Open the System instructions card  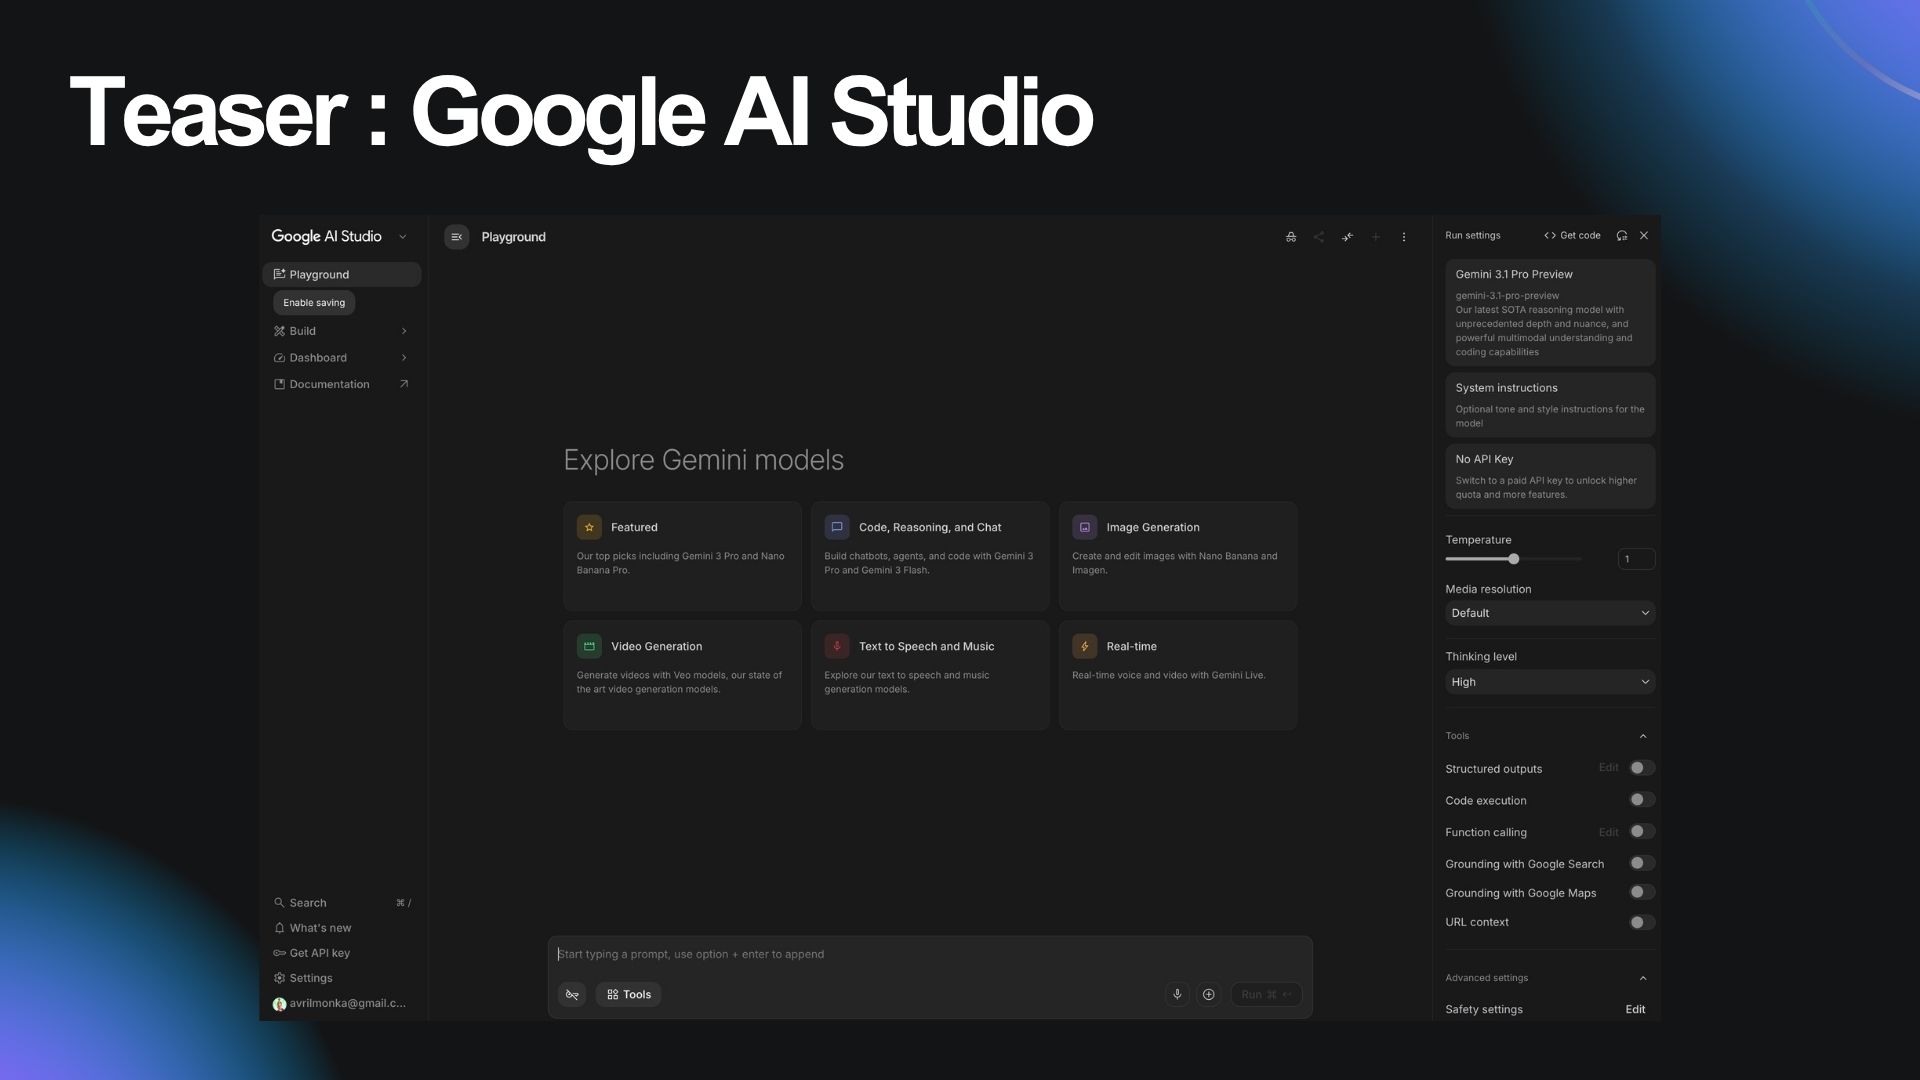(x=1550, y=405)
